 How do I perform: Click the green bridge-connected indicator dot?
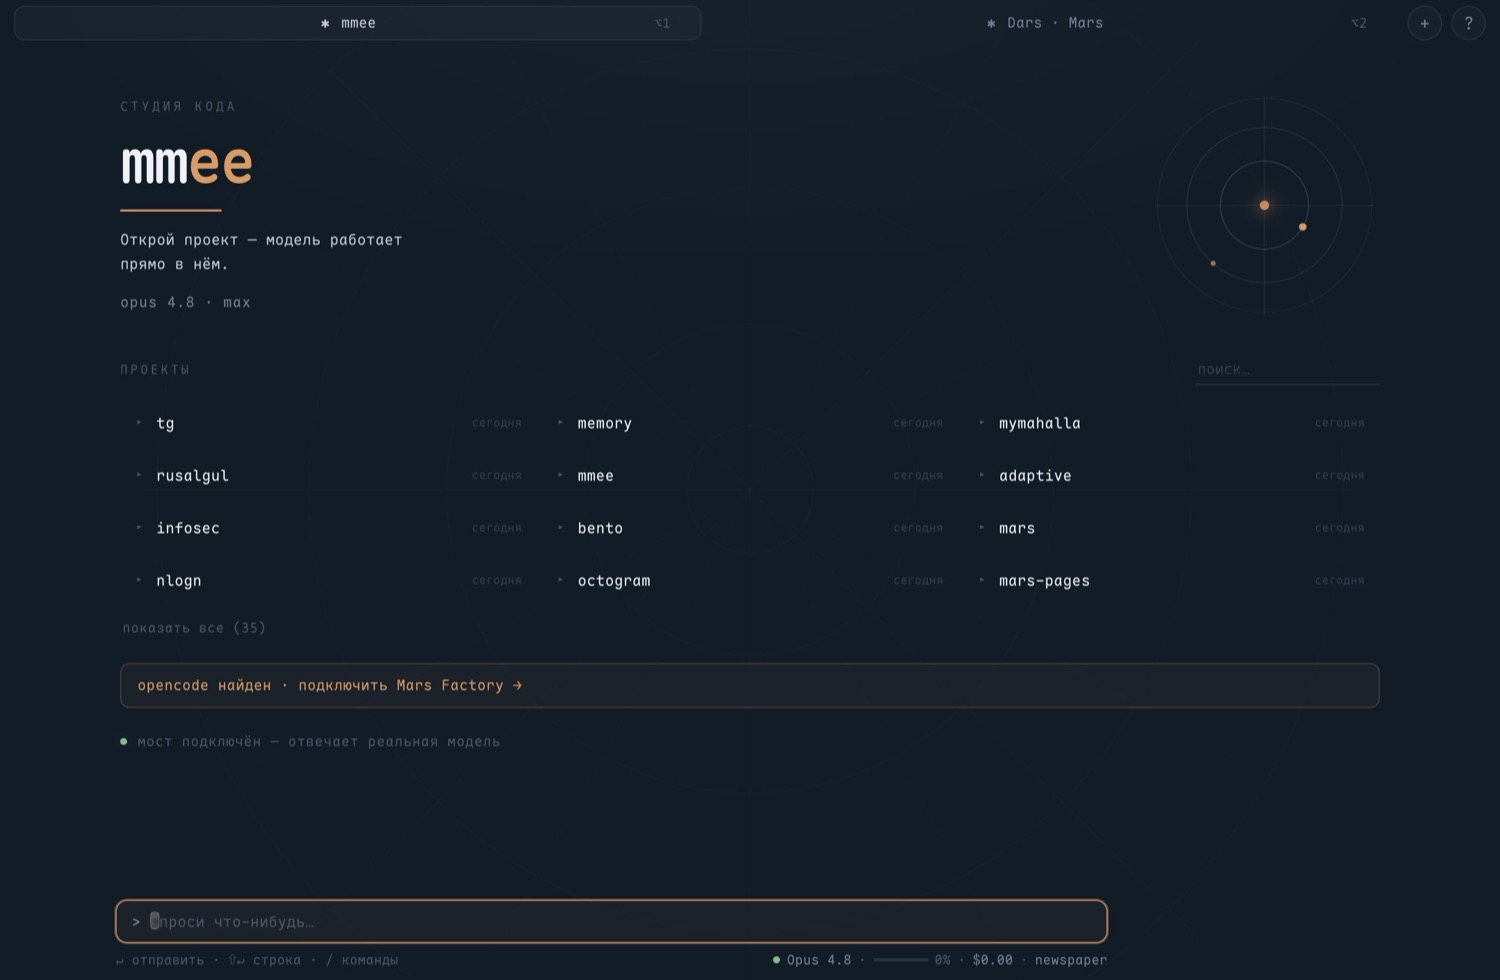124,742
